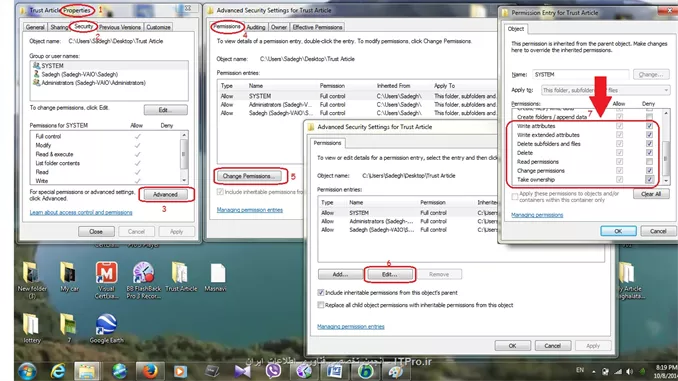Click scroll-down arrow in Permissions for SYSTEM list
The height and width of the screenshot is (381, 678).
point(184,180)
